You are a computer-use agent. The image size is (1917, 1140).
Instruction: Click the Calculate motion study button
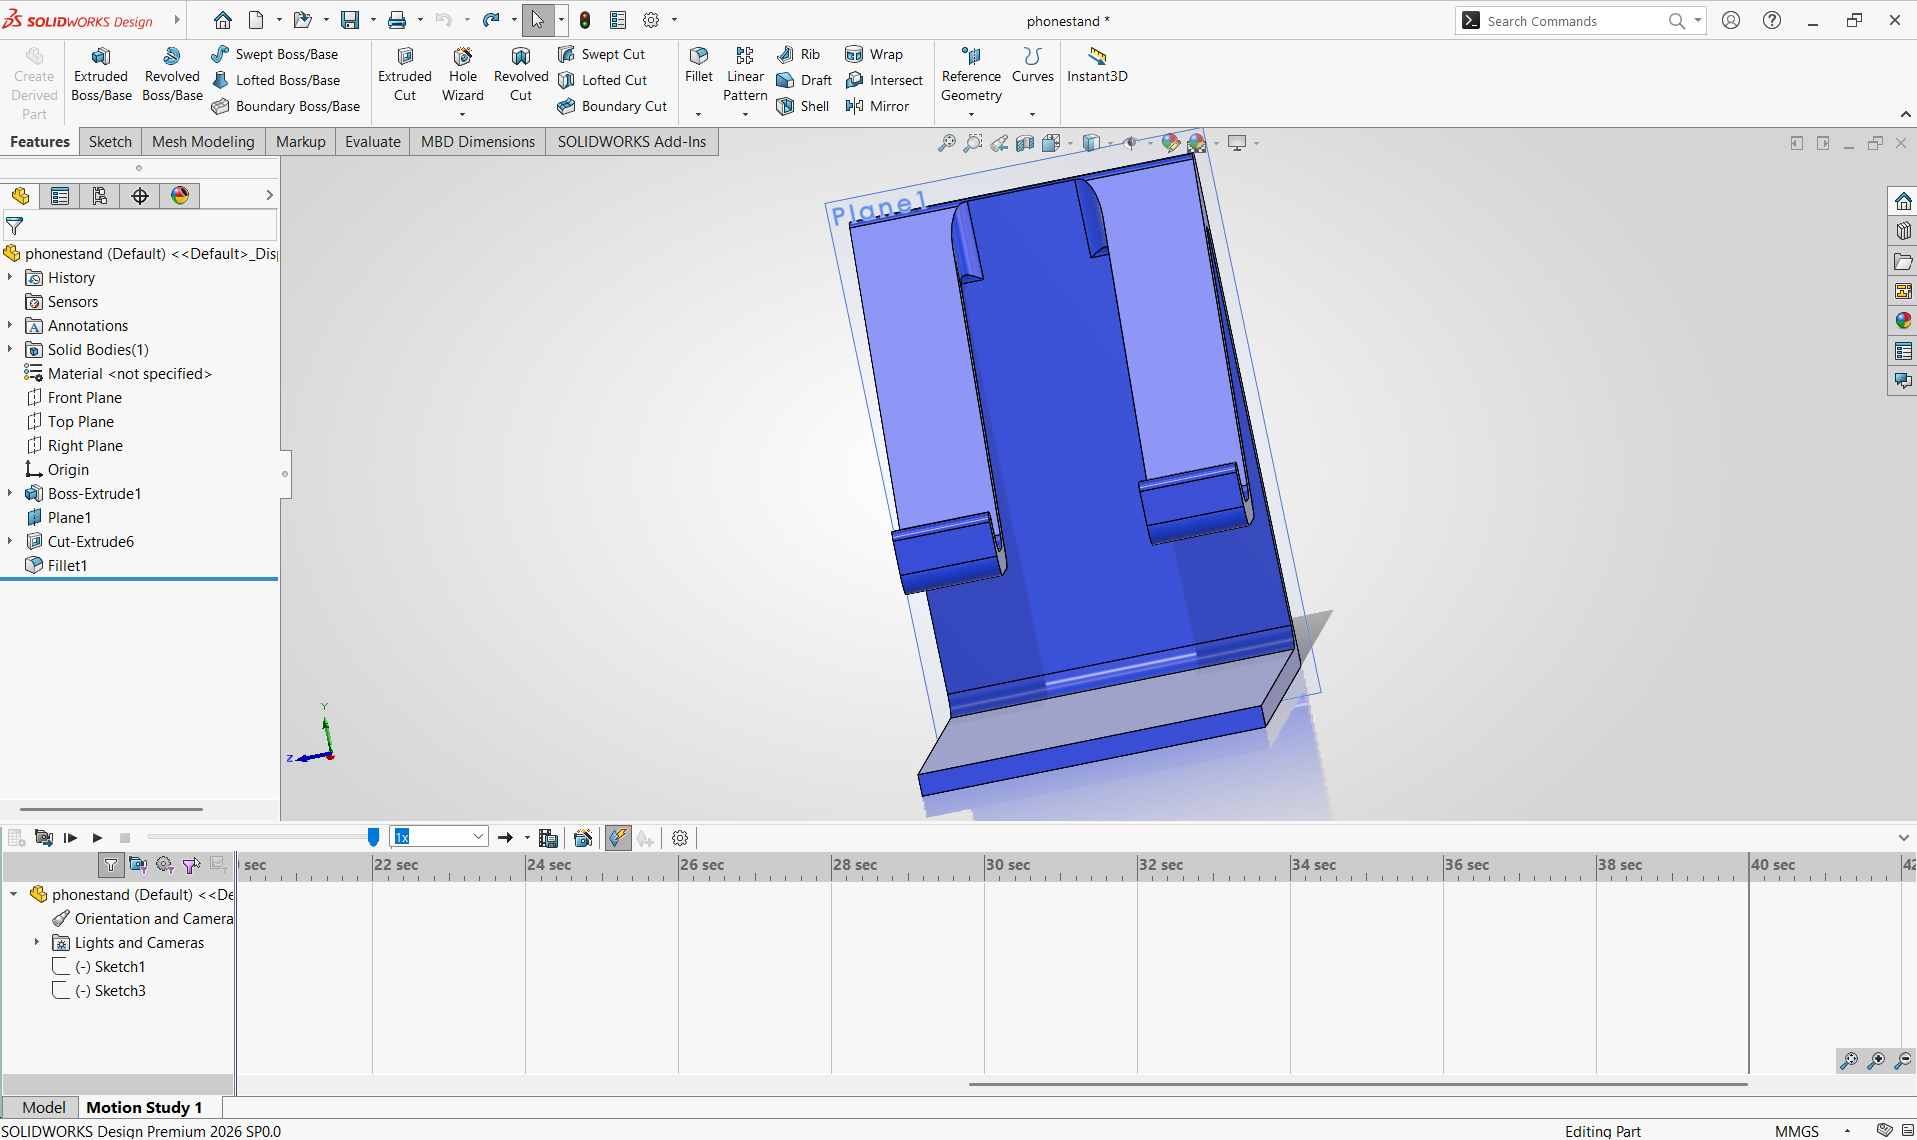[43, 838]
